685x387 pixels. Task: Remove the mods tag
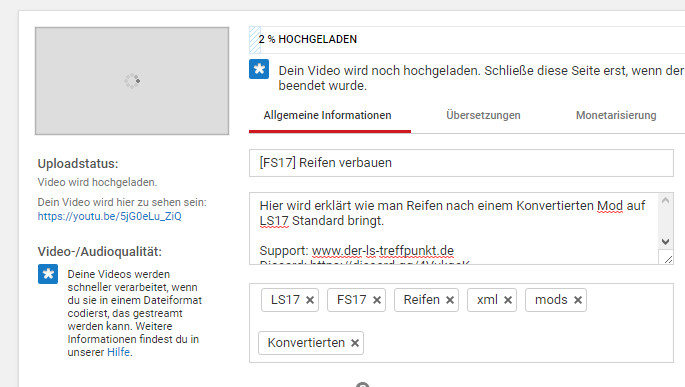578,300
